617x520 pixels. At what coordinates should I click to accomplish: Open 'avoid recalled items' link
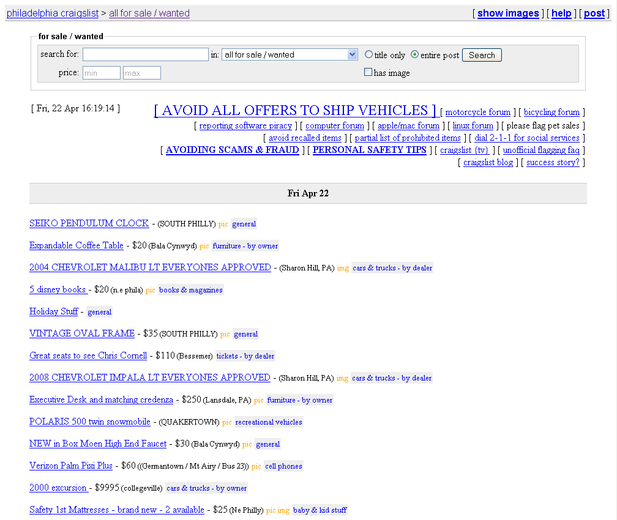305,138
